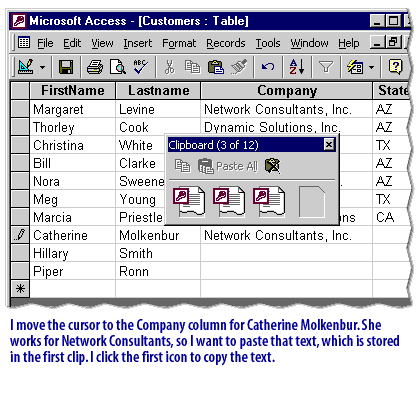Paste the second clip in Clipboard
This screenshot has height=420, width=420.
229,202
